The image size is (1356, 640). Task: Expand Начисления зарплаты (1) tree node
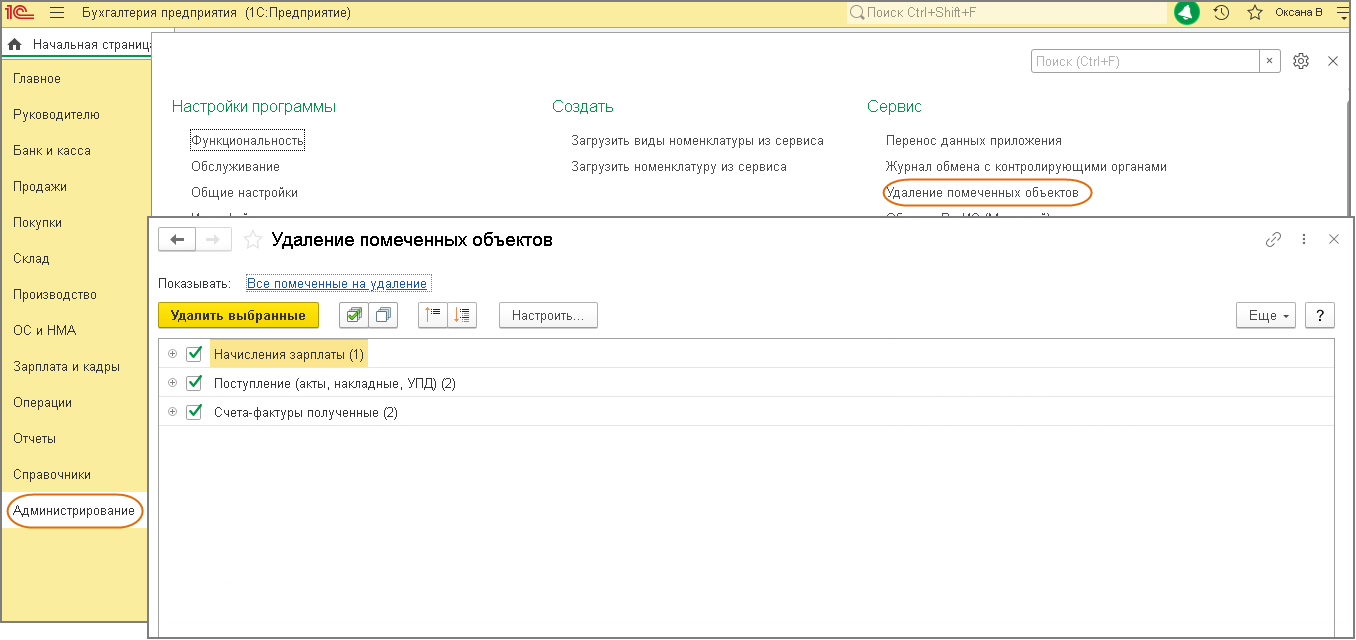(172, 354)
